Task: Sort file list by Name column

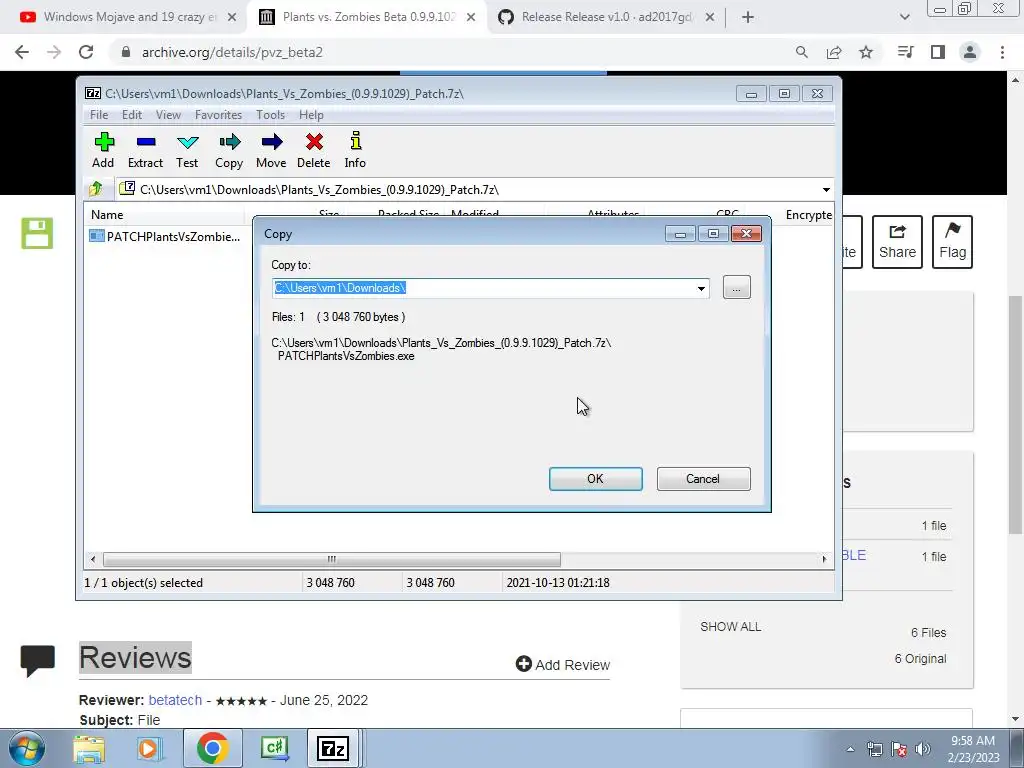Action: (165, 215)
